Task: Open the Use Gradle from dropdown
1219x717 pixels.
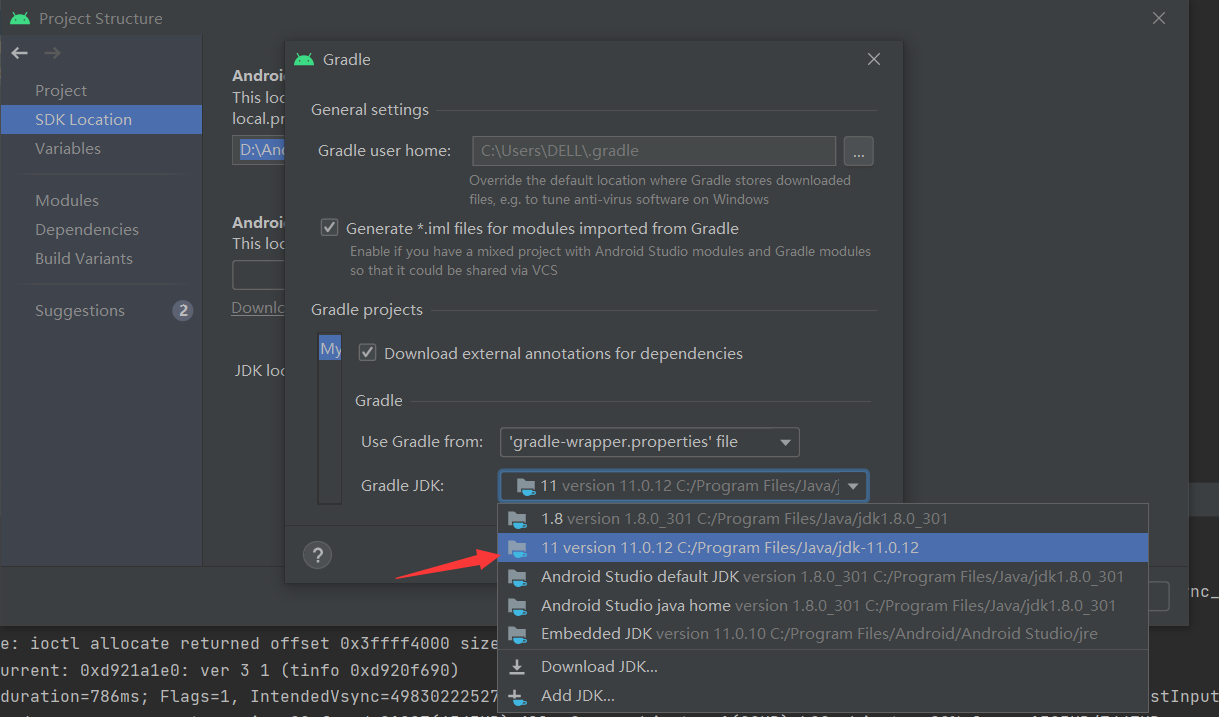Action: click(649, 442)
